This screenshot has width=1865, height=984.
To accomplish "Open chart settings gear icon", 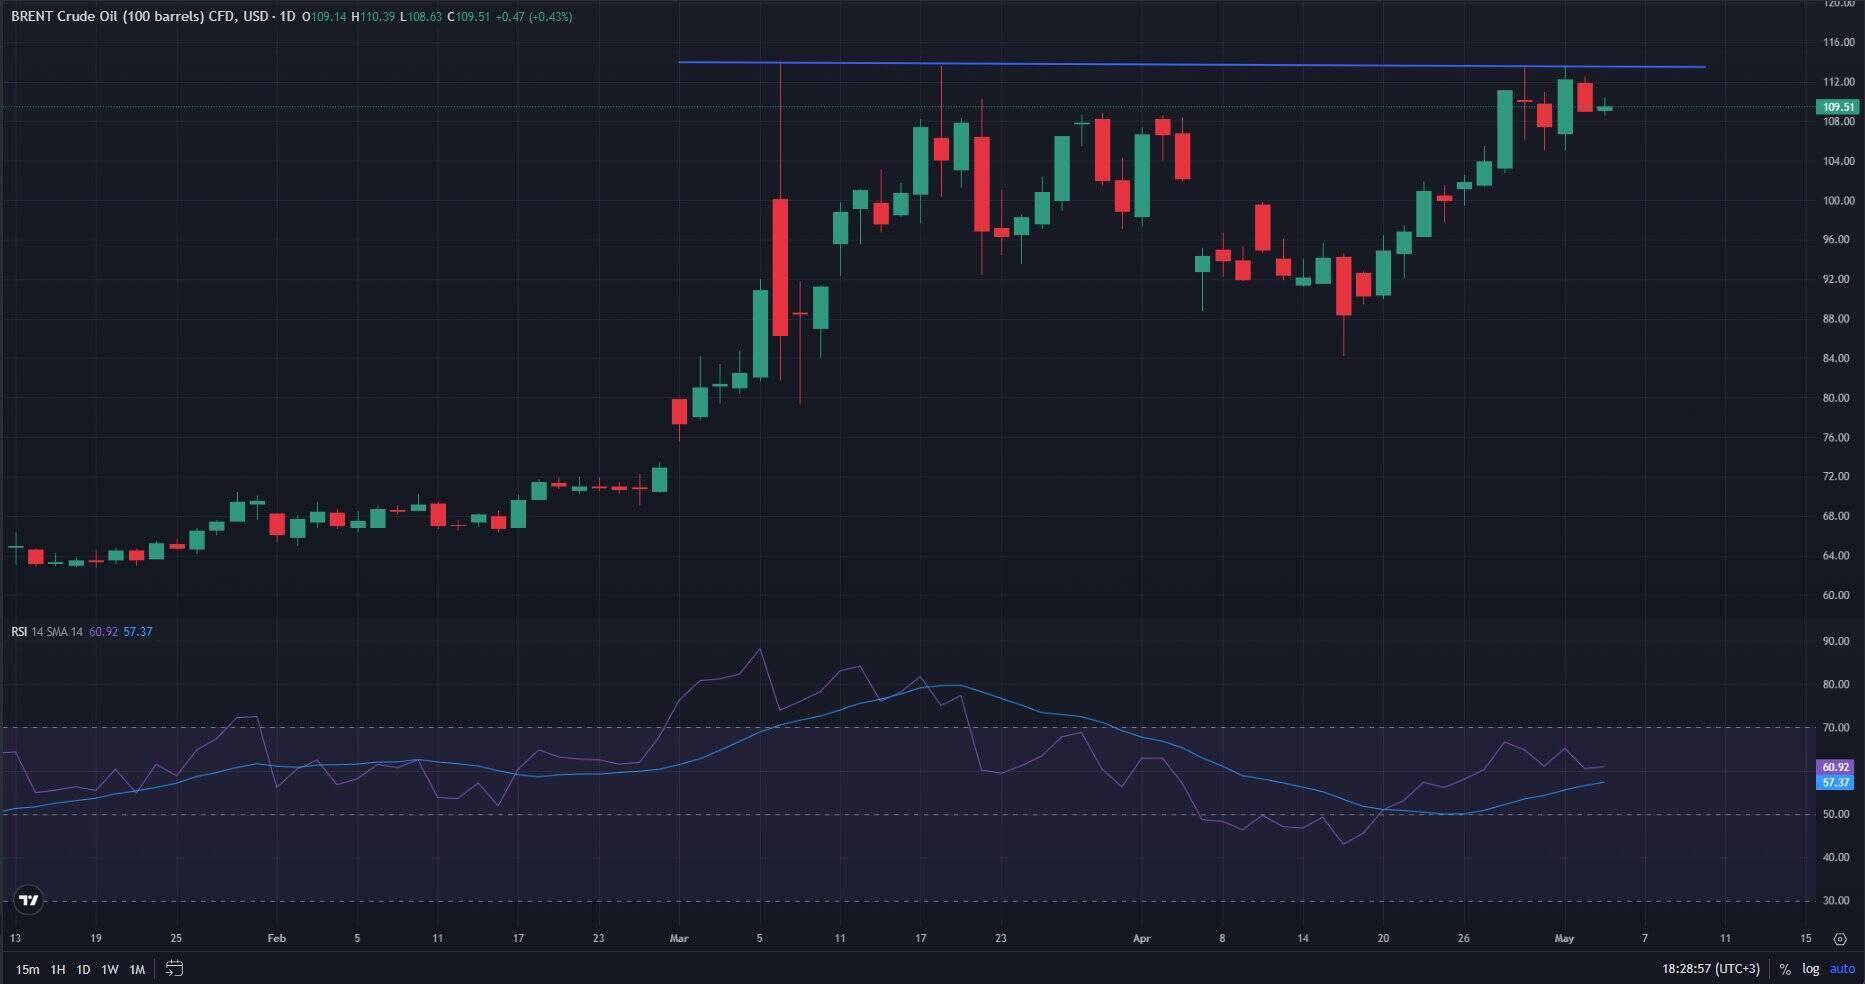I will (1840, 939).
